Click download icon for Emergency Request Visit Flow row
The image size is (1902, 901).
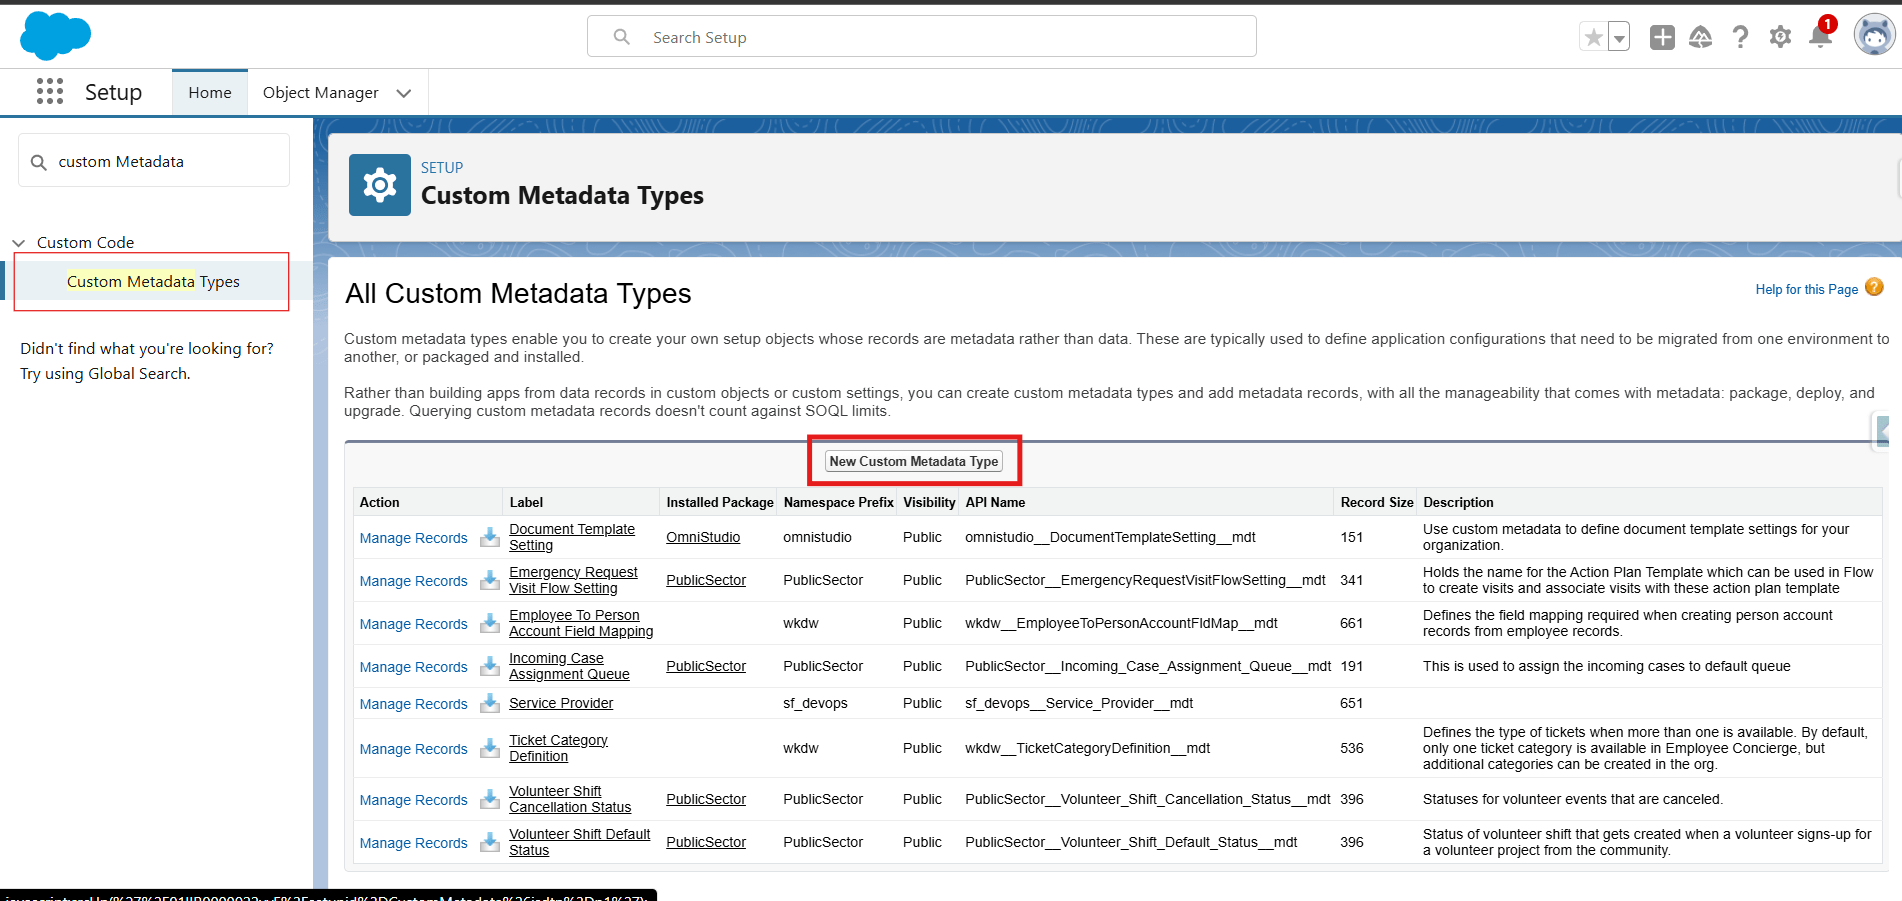point(489,581)
